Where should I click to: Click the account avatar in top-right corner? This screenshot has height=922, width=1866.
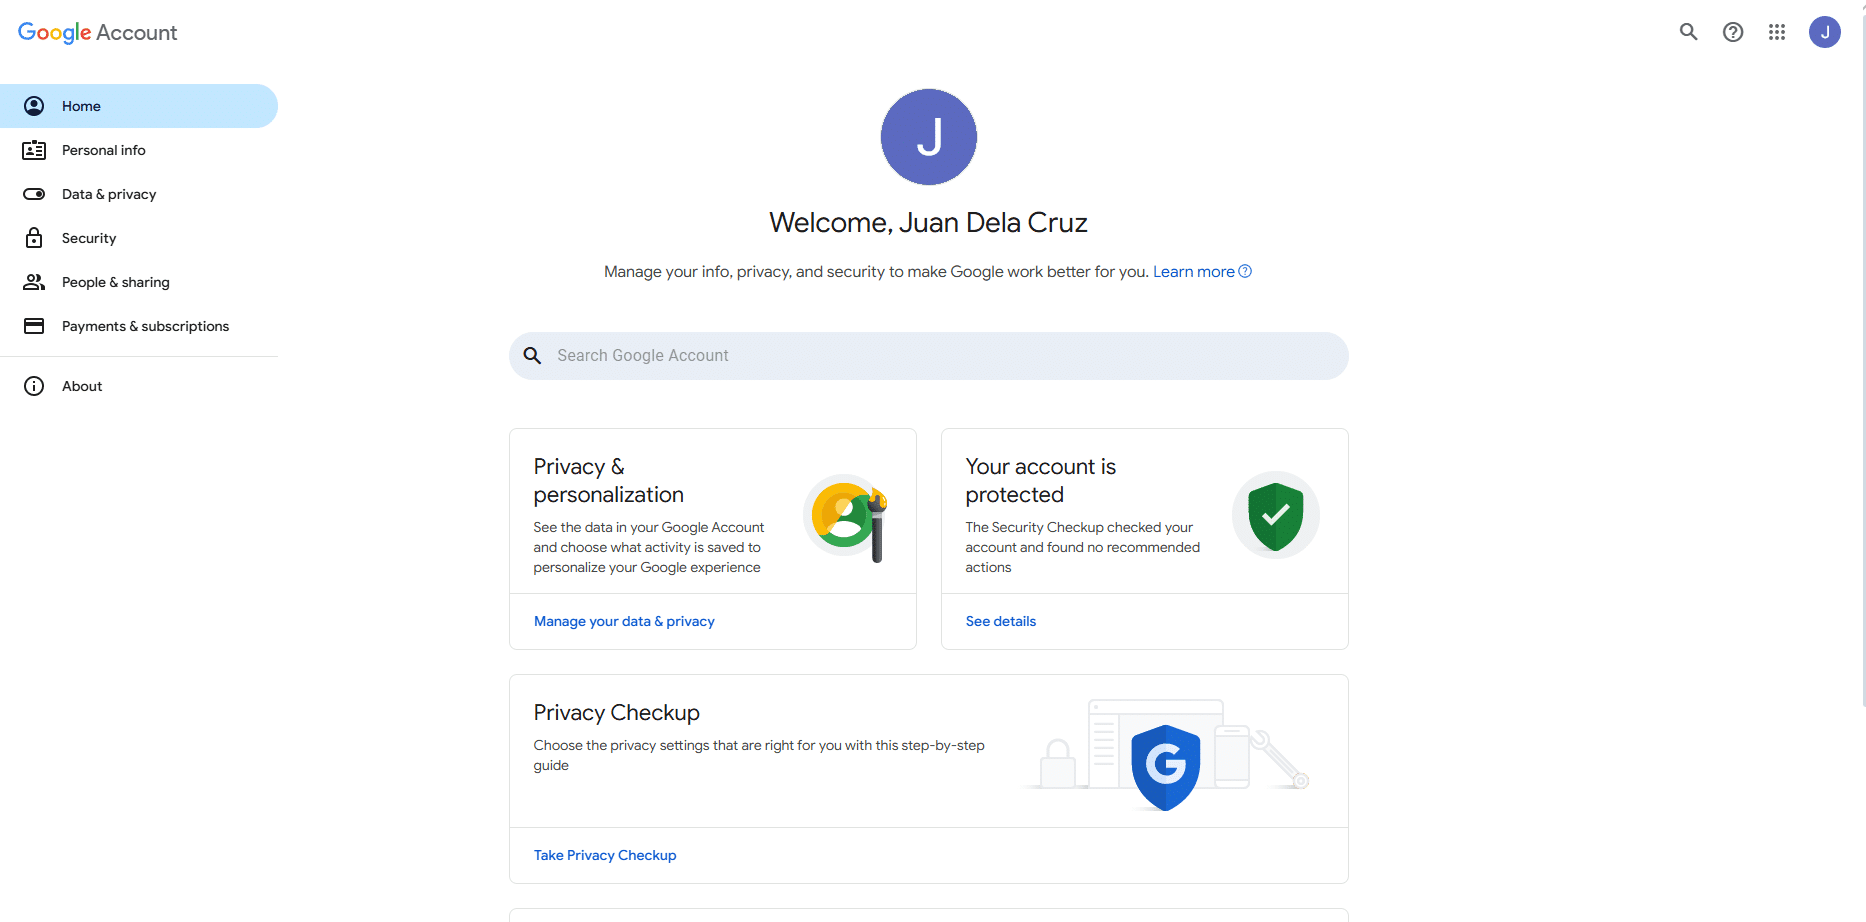(x=1825, y=32)
